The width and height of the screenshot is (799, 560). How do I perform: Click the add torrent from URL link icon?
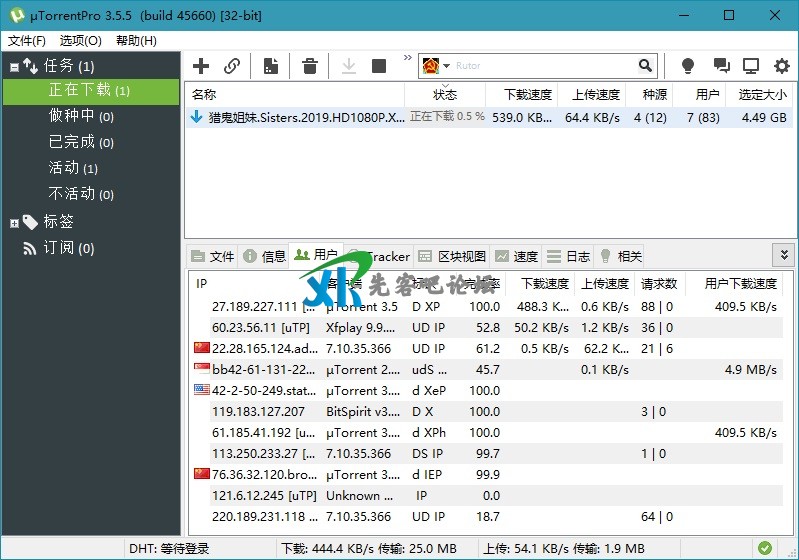[232, 66]
